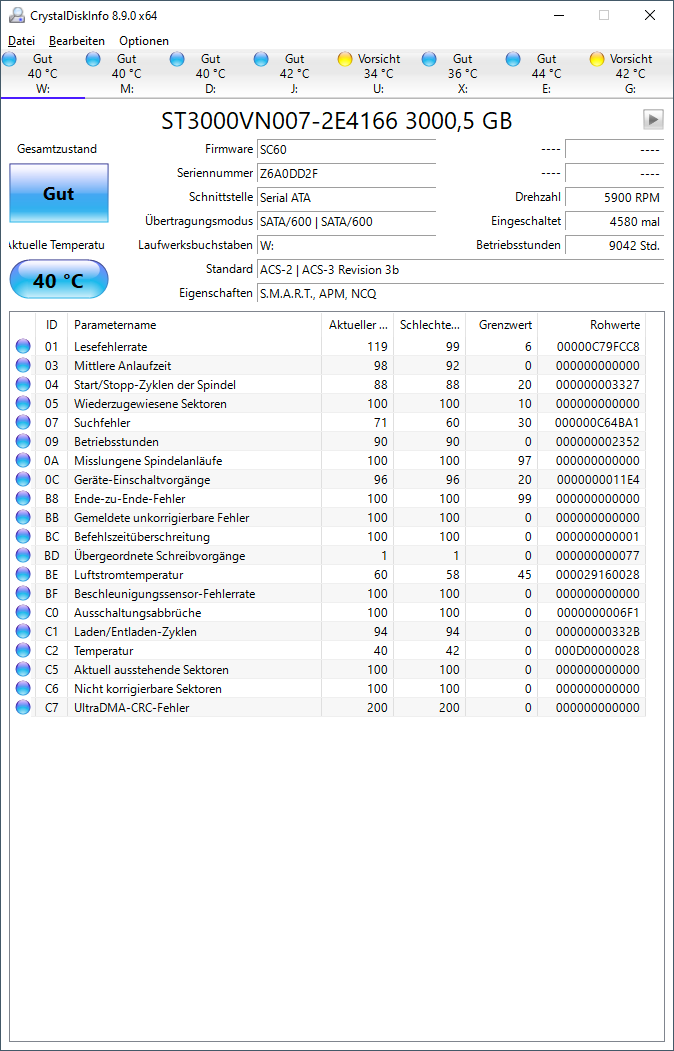Click the status orb for UltraDMA-CRC-Fehler

(23, 708)
